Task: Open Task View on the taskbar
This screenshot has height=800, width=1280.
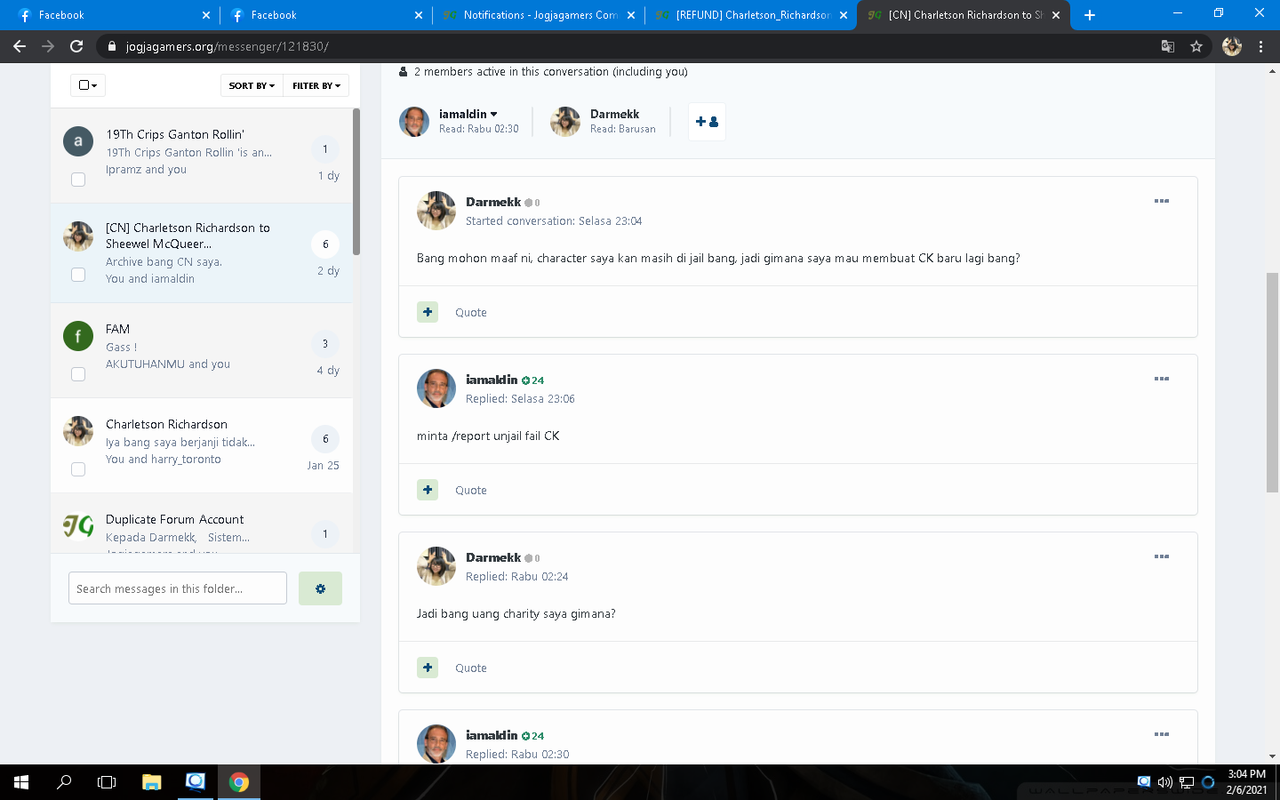Action: [x=107, y=782]
